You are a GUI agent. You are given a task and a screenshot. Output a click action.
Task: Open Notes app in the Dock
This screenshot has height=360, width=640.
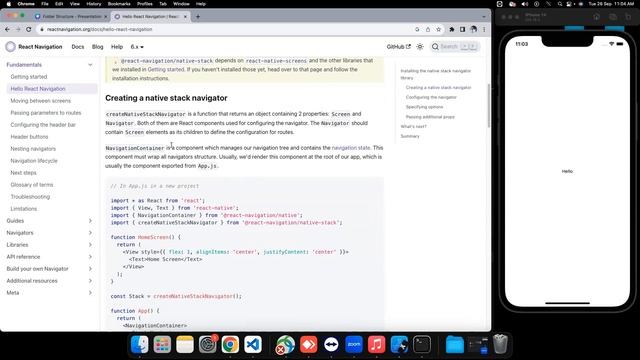tap(185, 344)
